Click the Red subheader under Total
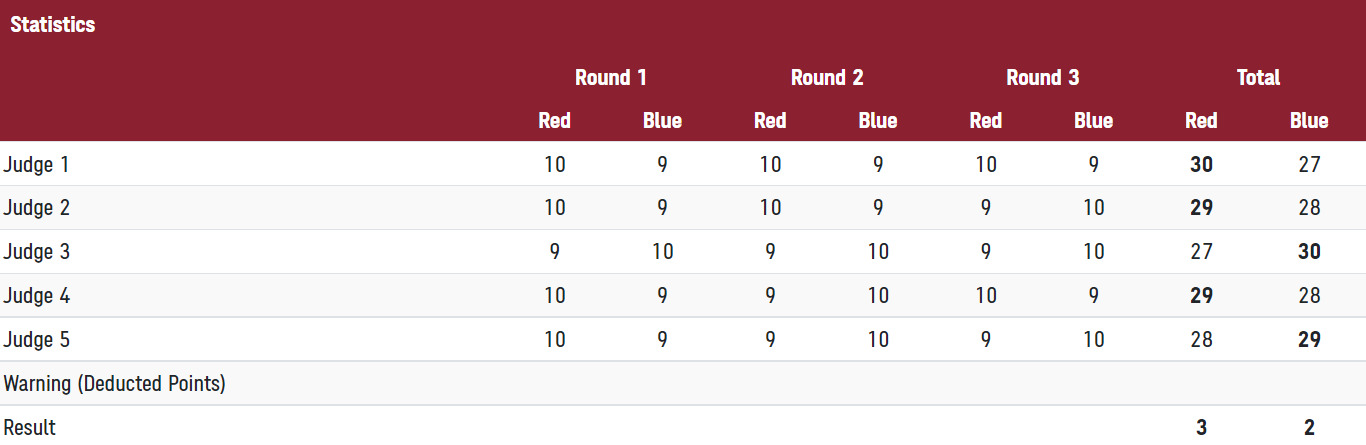The image size is (1366, 445). coord(1201,121)
